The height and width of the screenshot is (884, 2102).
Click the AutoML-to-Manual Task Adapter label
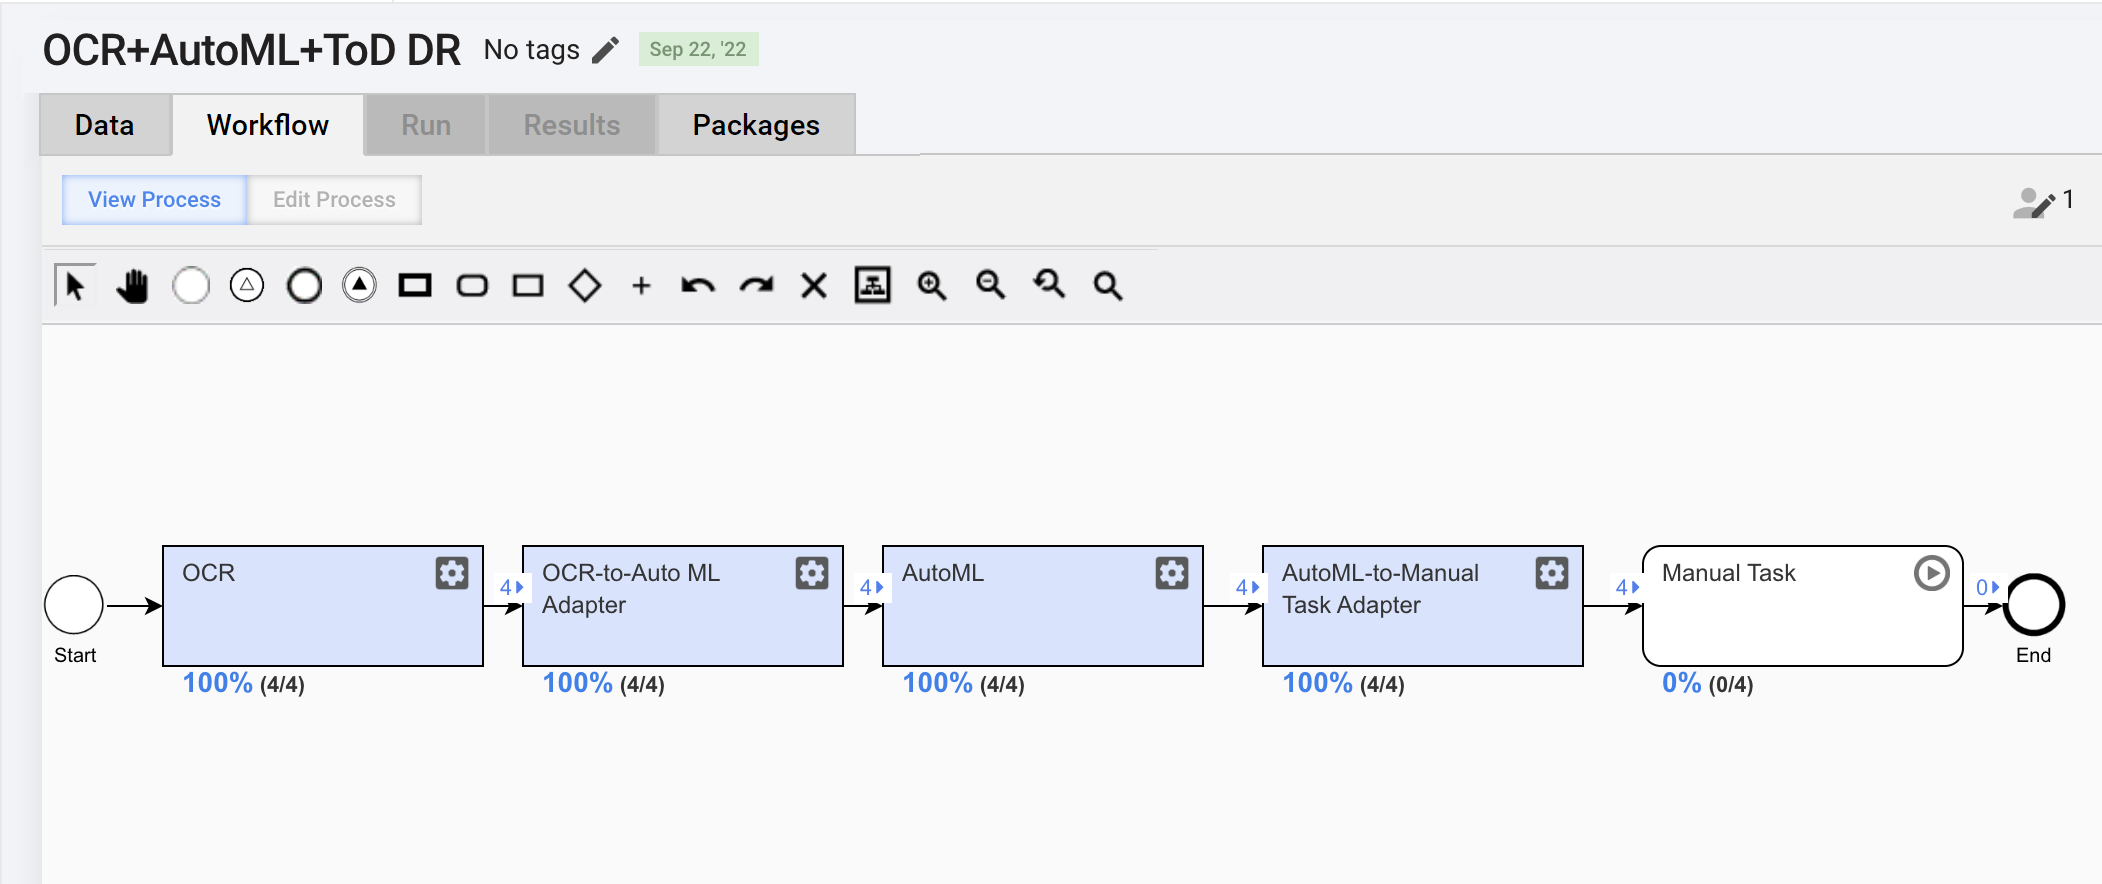coord(1380,589)
